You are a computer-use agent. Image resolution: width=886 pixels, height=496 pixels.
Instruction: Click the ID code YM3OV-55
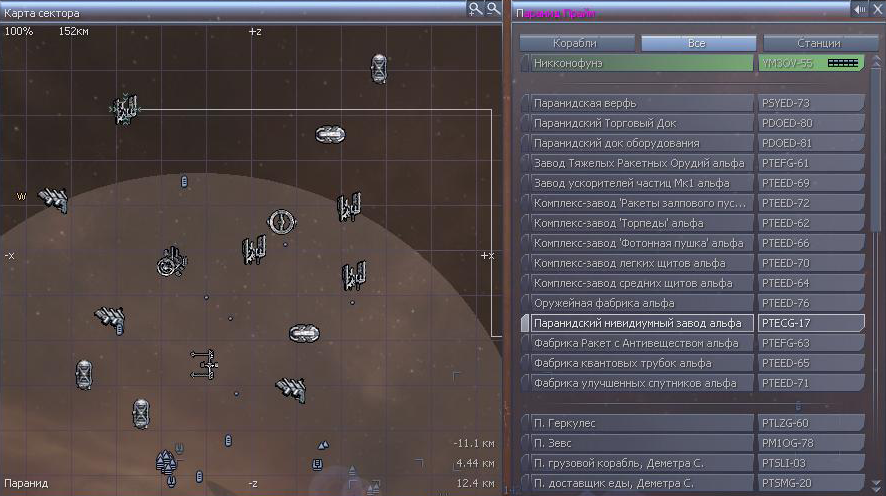787,63
